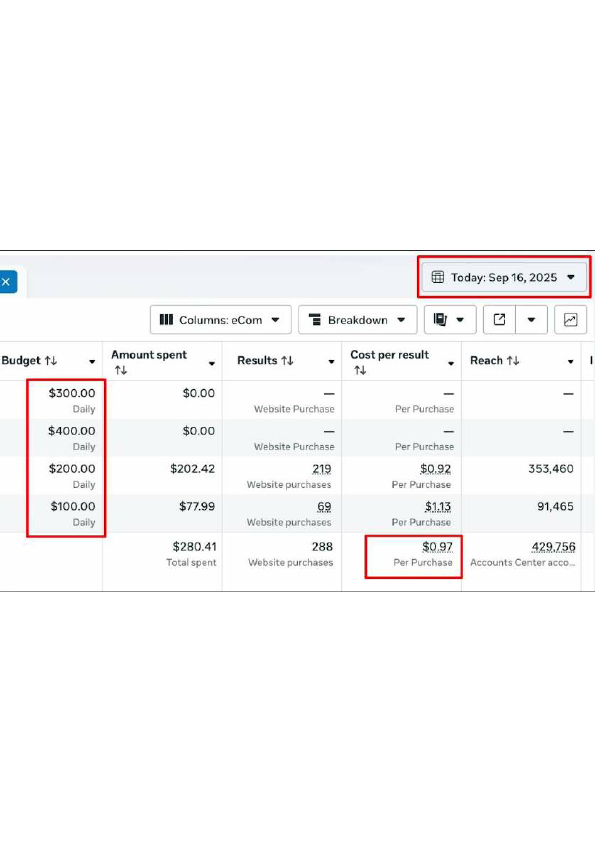
Task: Open Reach column options arrow
Action: coord(571,362)
